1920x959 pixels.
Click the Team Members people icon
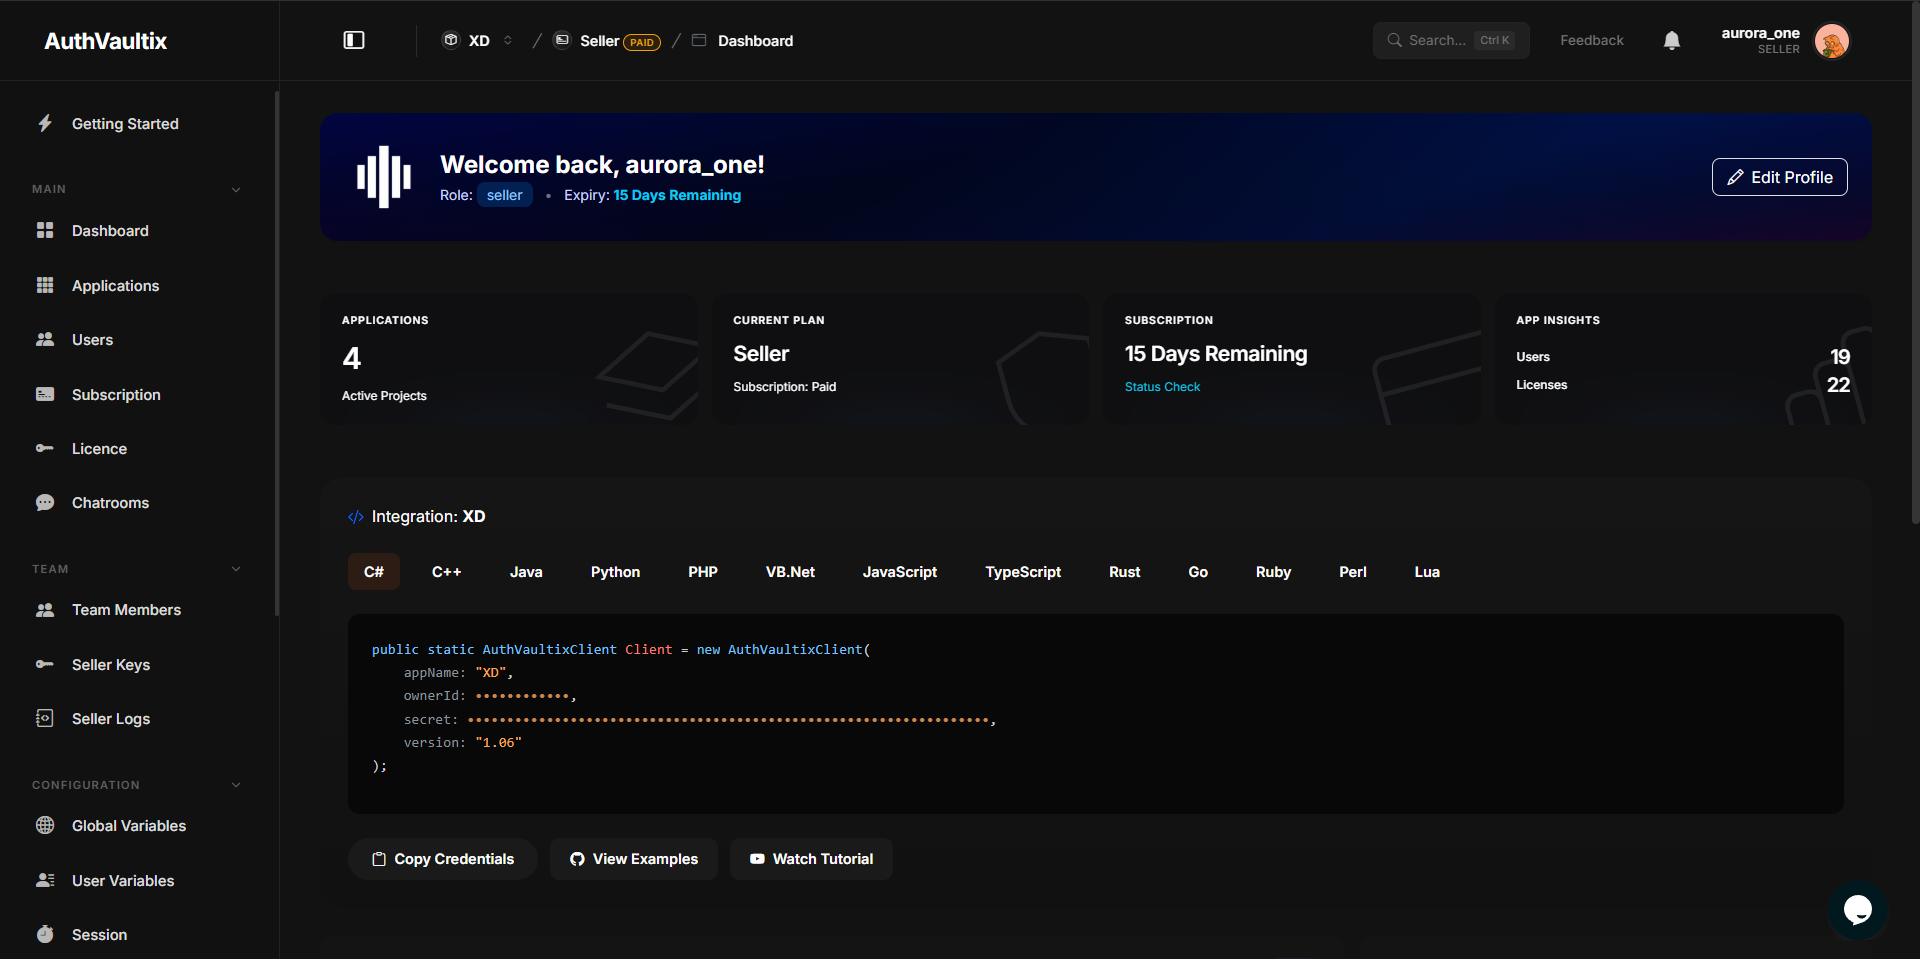[x=45, y=609]
